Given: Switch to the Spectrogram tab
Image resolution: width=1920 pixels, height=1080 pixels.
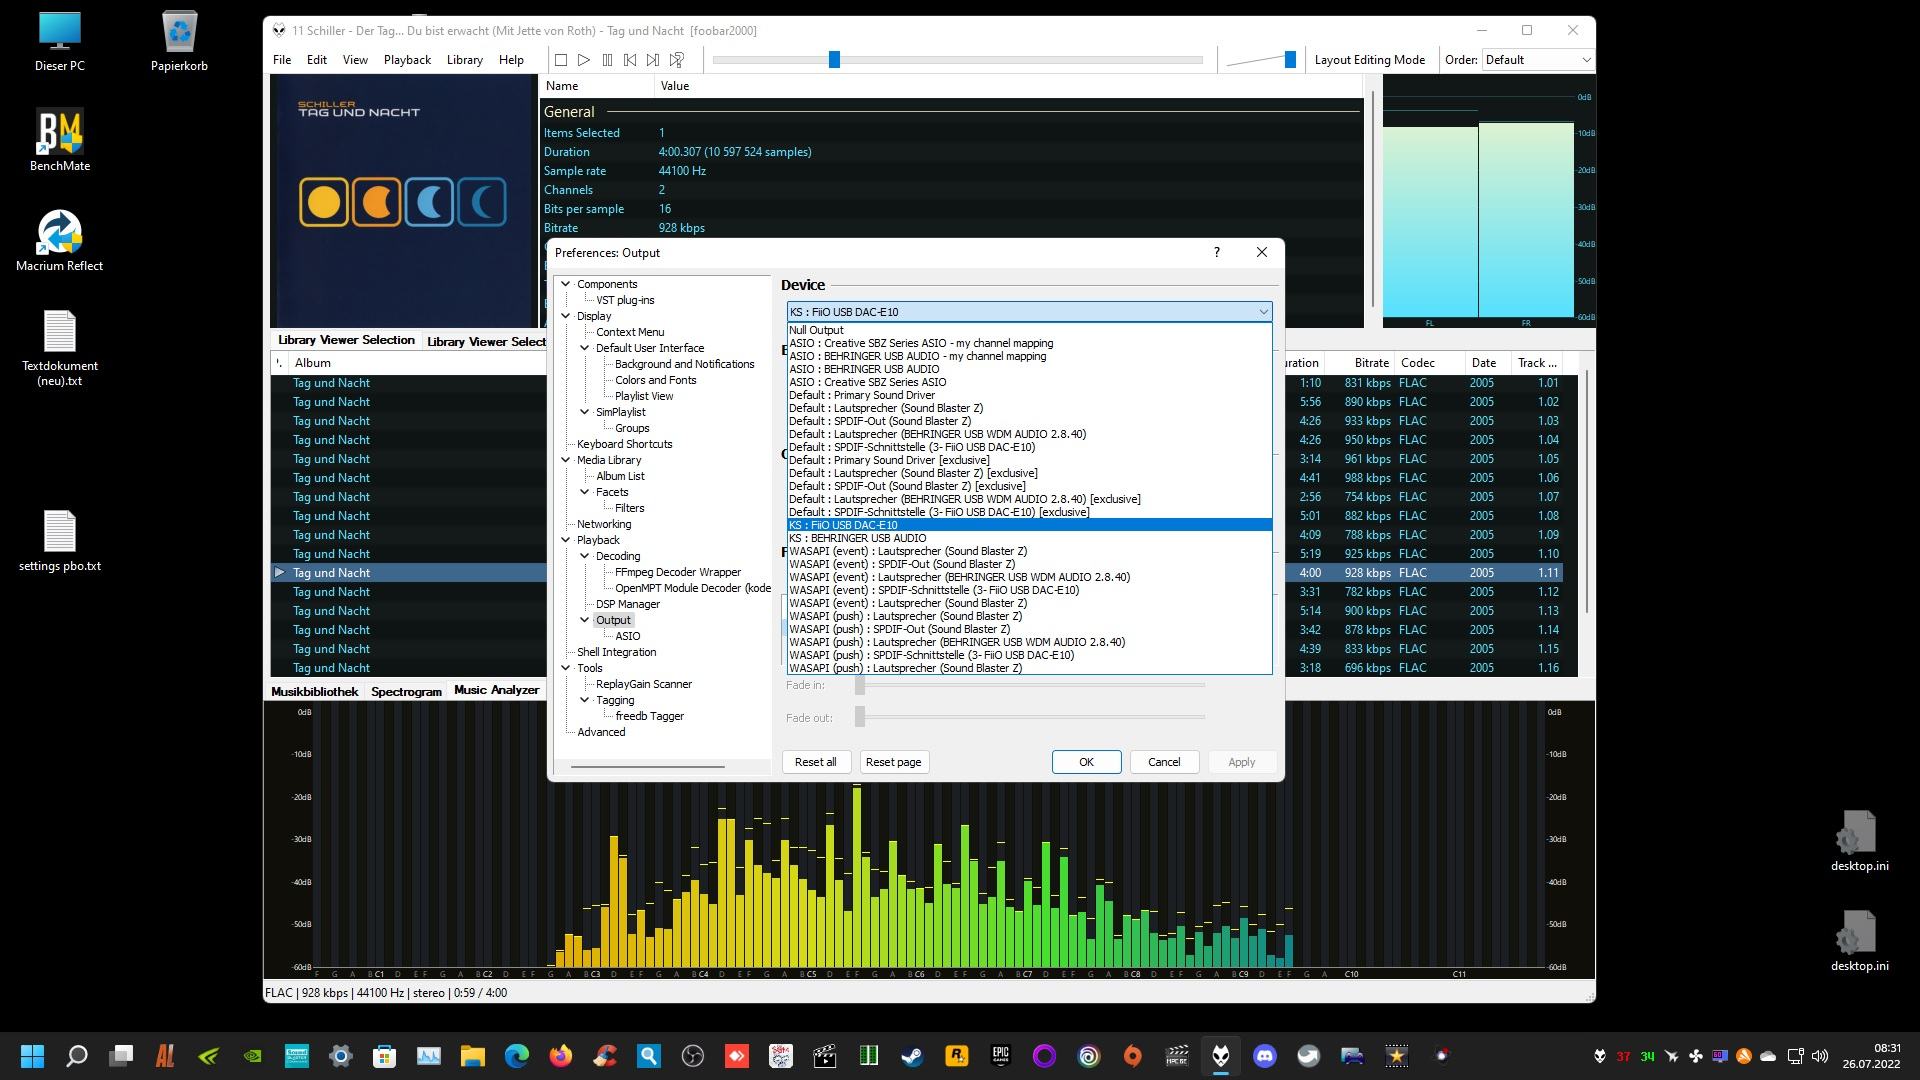Looking at the screenshot, I should 406,691.
